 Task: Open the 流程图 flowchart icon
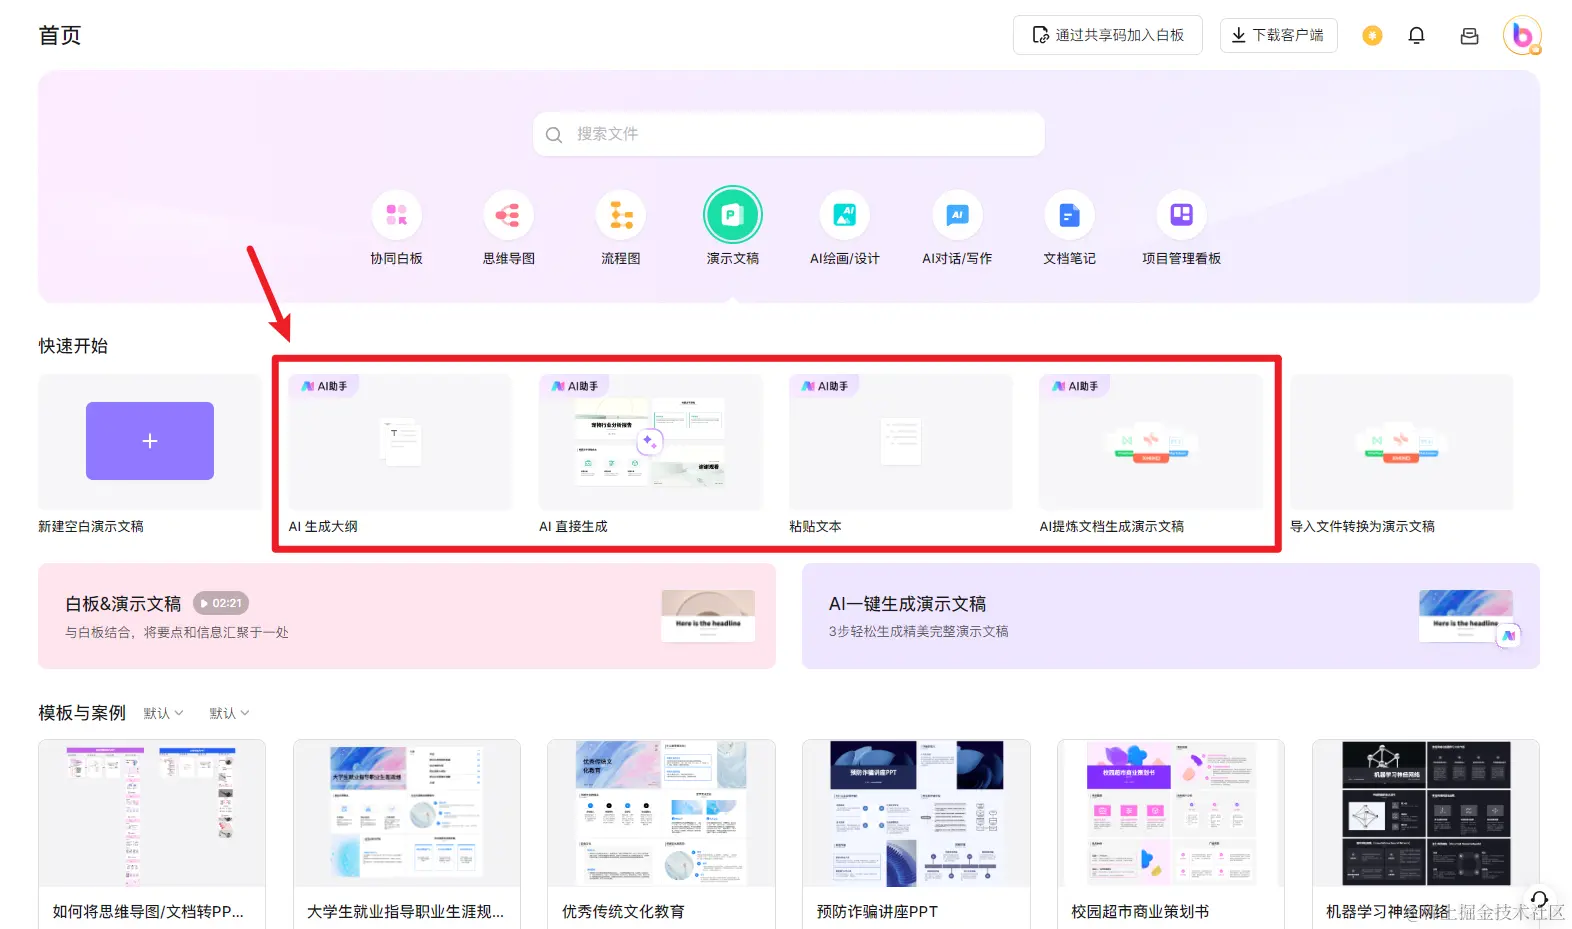621,215
